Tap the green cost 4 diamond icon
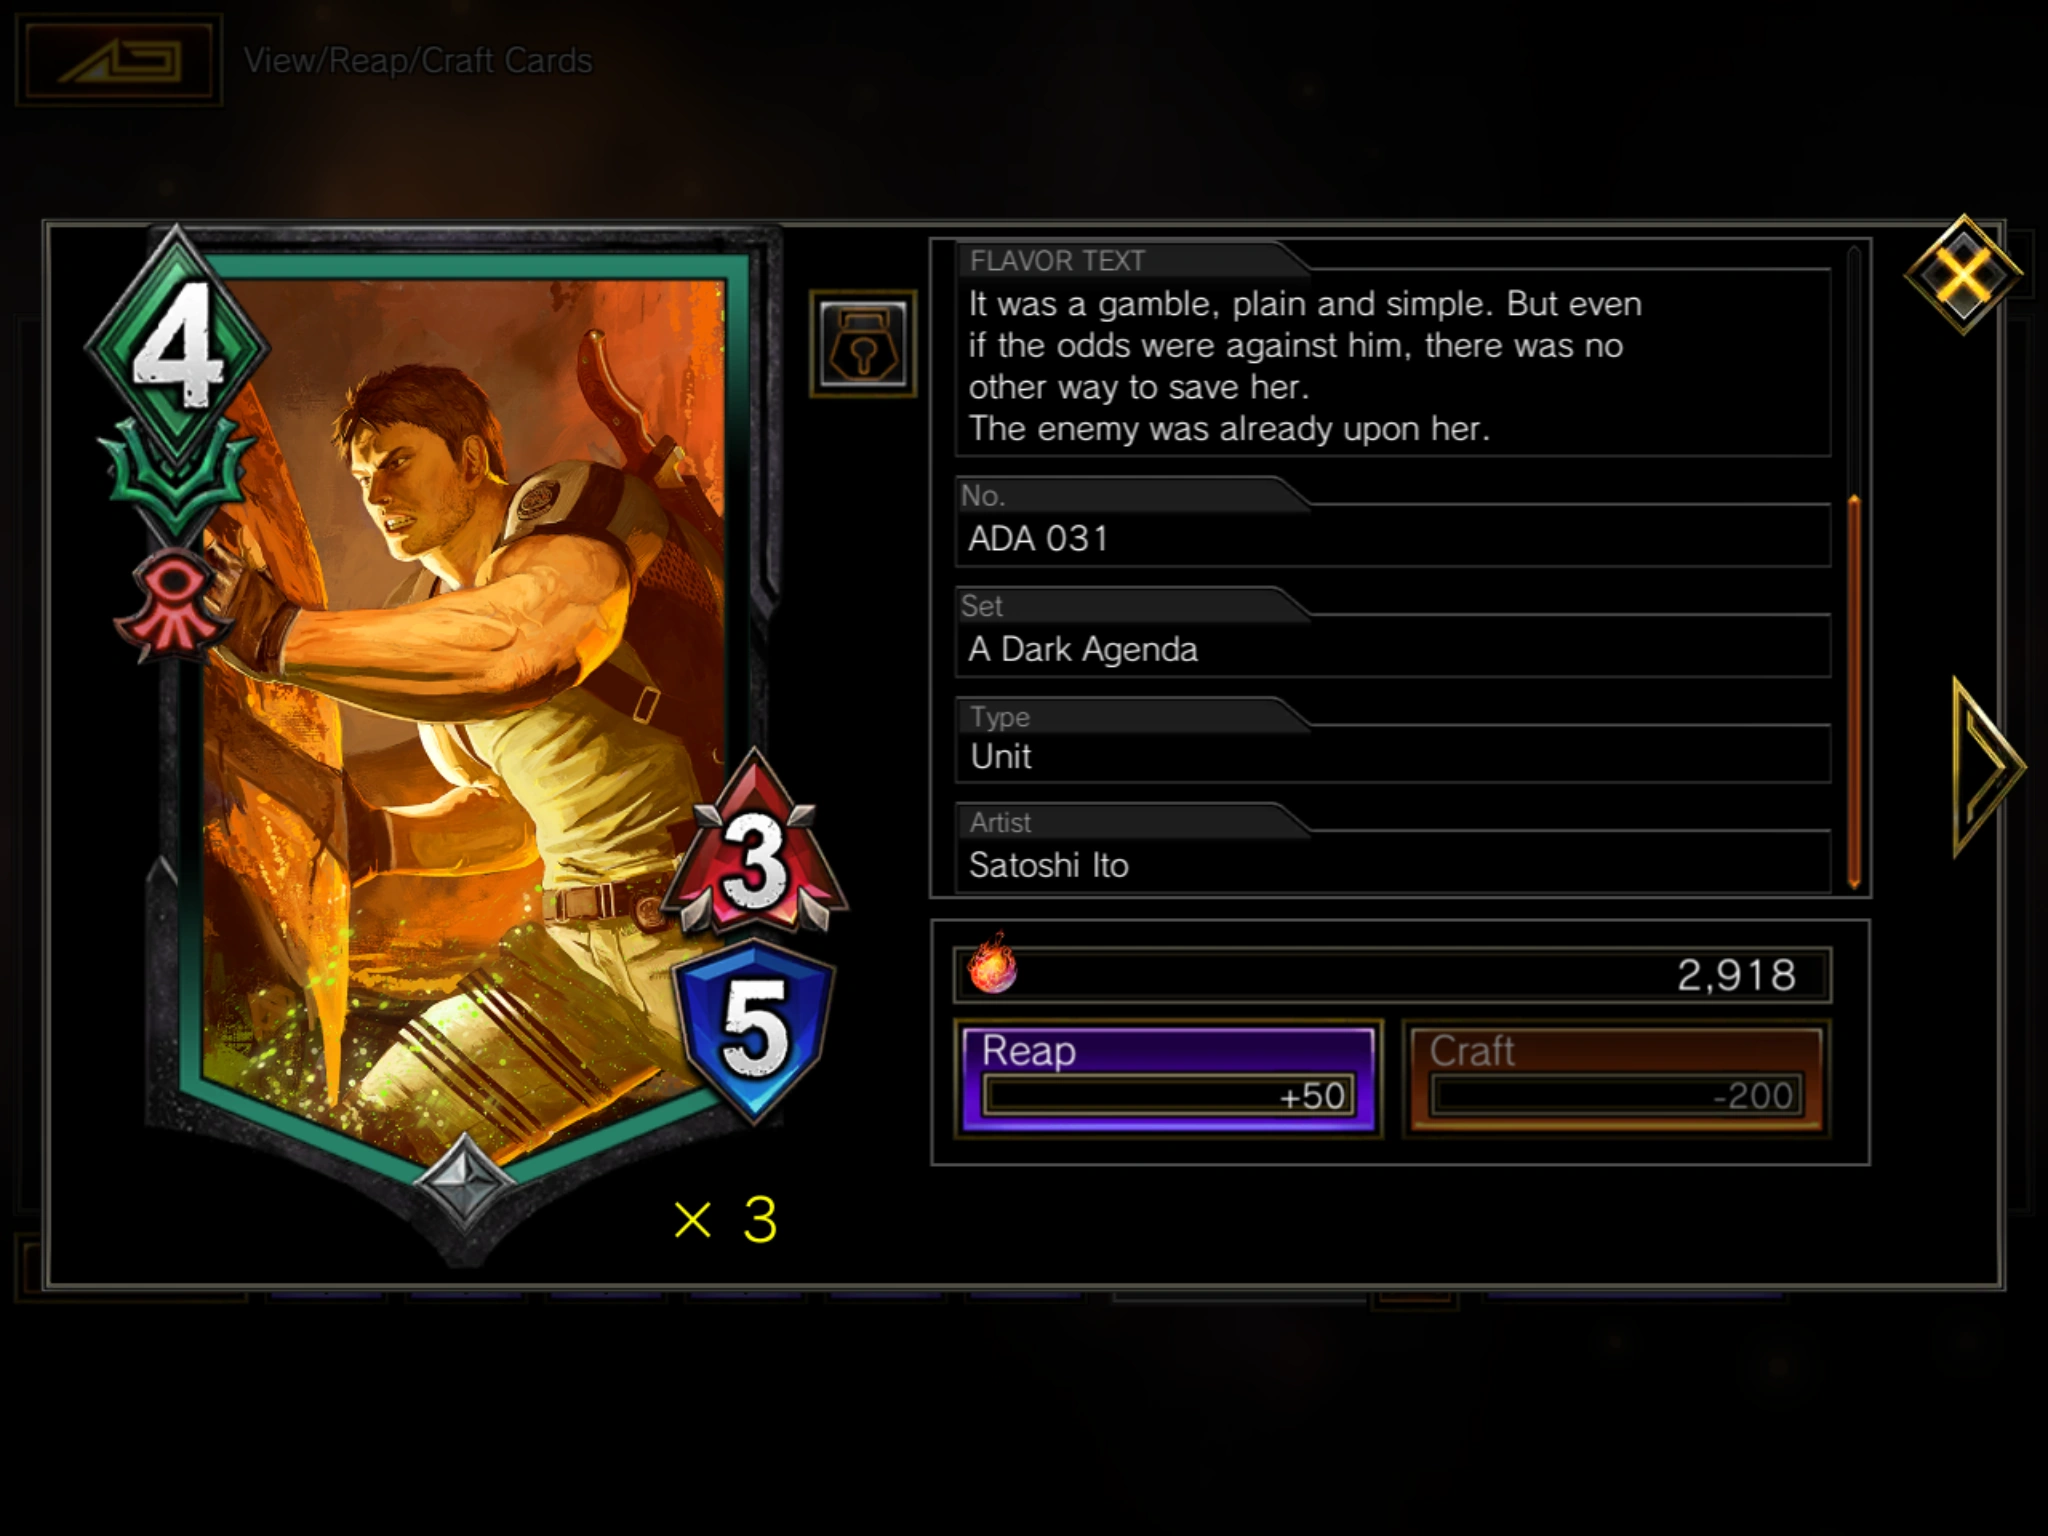This screenshot has width=2048, height=1536. click(x=177, y=346)
